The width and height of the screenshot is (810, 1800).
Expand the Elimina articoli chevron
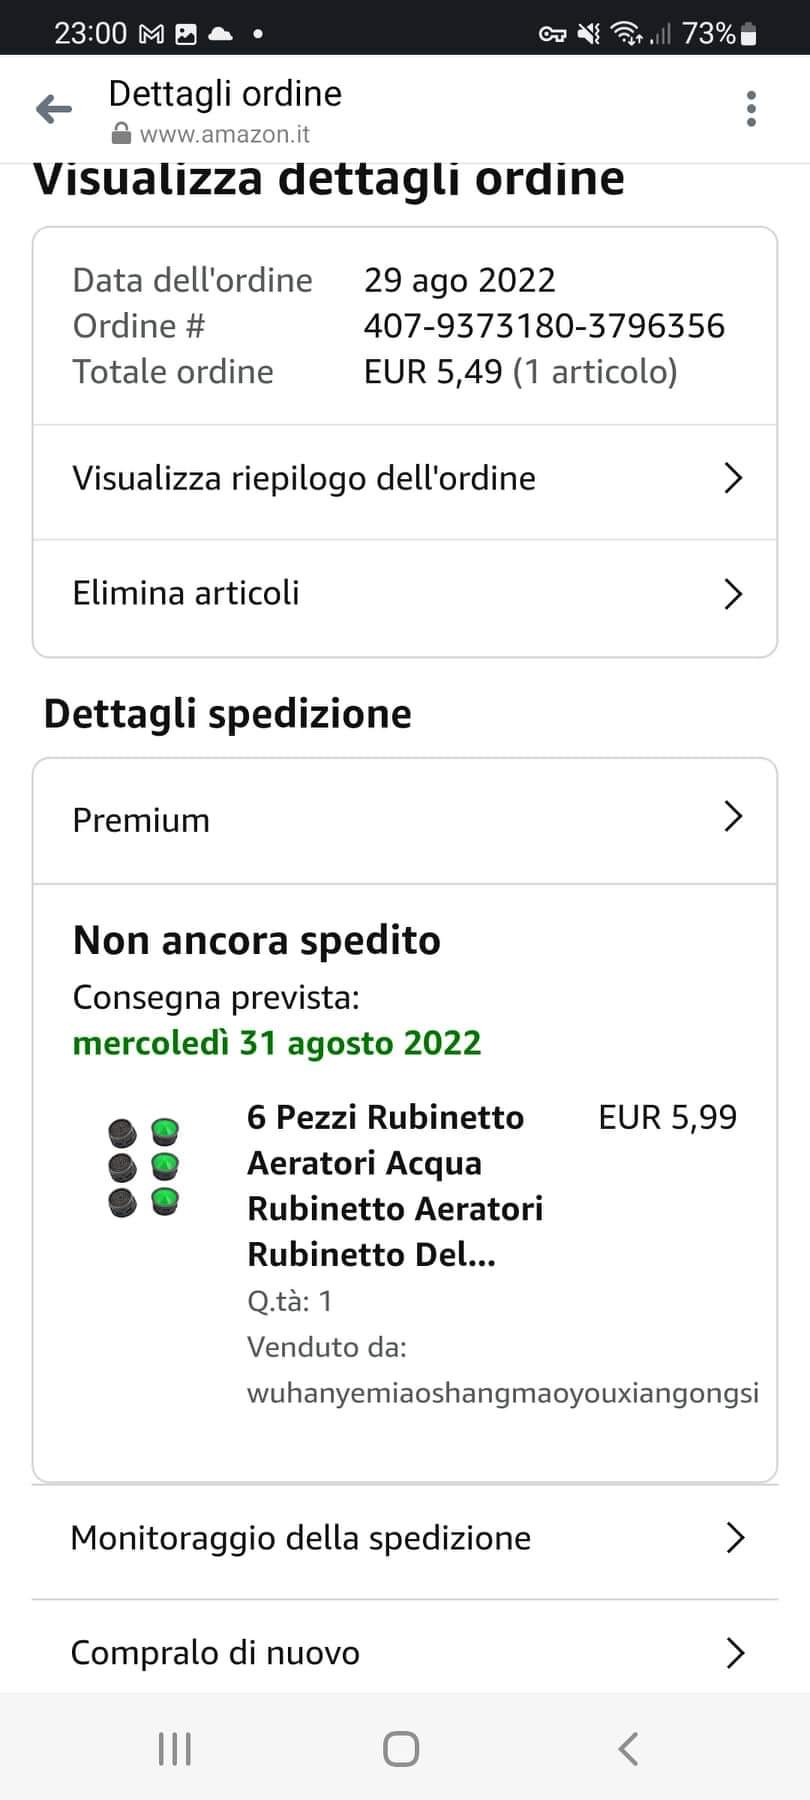pos(733,594)
